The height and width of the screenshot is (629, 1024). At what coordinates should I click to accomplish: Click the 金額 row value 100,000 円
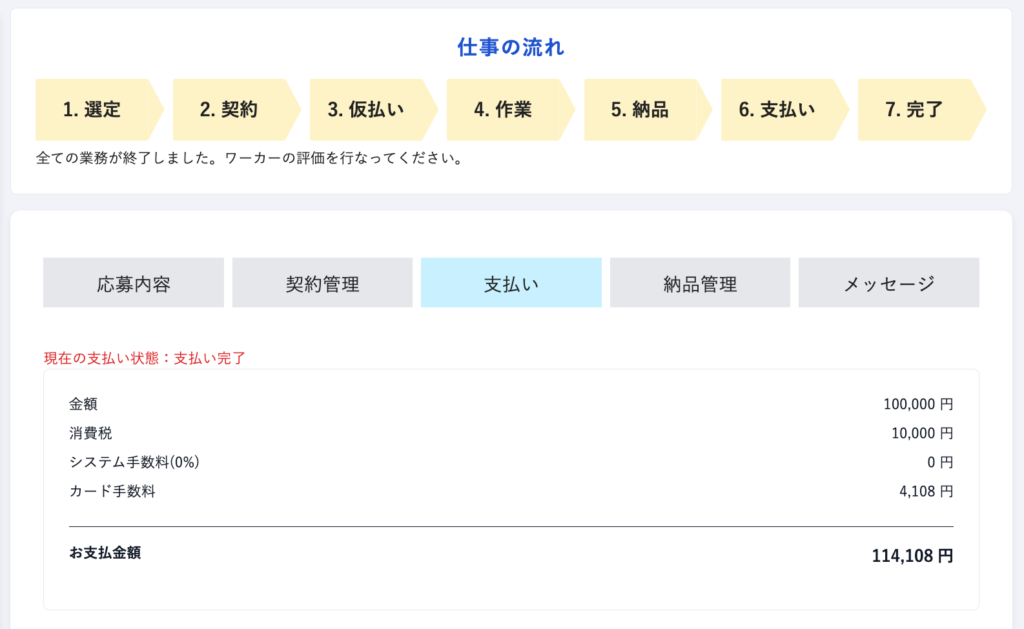click(918, 404)
